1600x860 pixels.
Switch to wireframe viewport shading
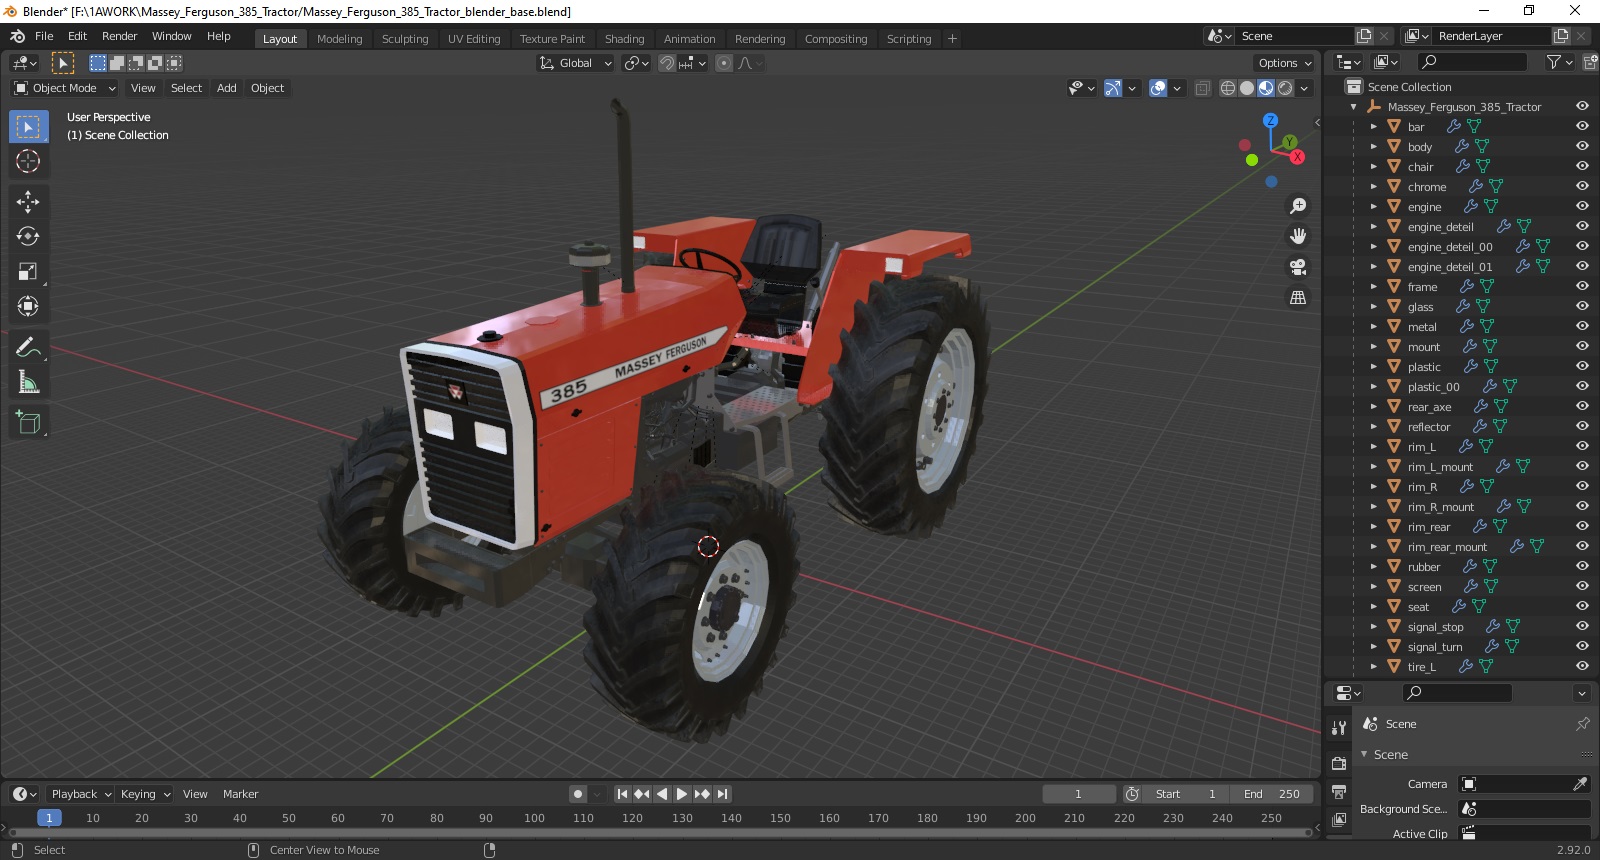pyautogui.click(x=1228, y=88)
